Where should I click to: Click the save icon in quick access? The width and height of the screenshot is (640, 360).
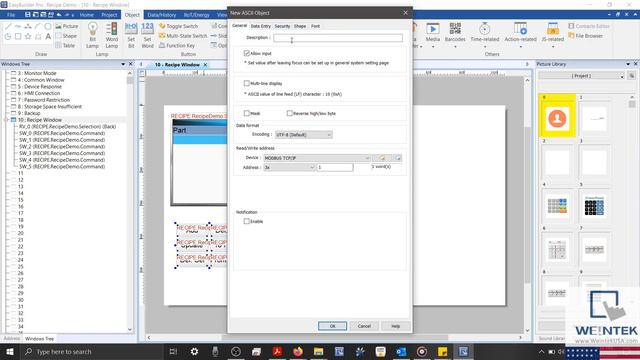pos(27,15)
